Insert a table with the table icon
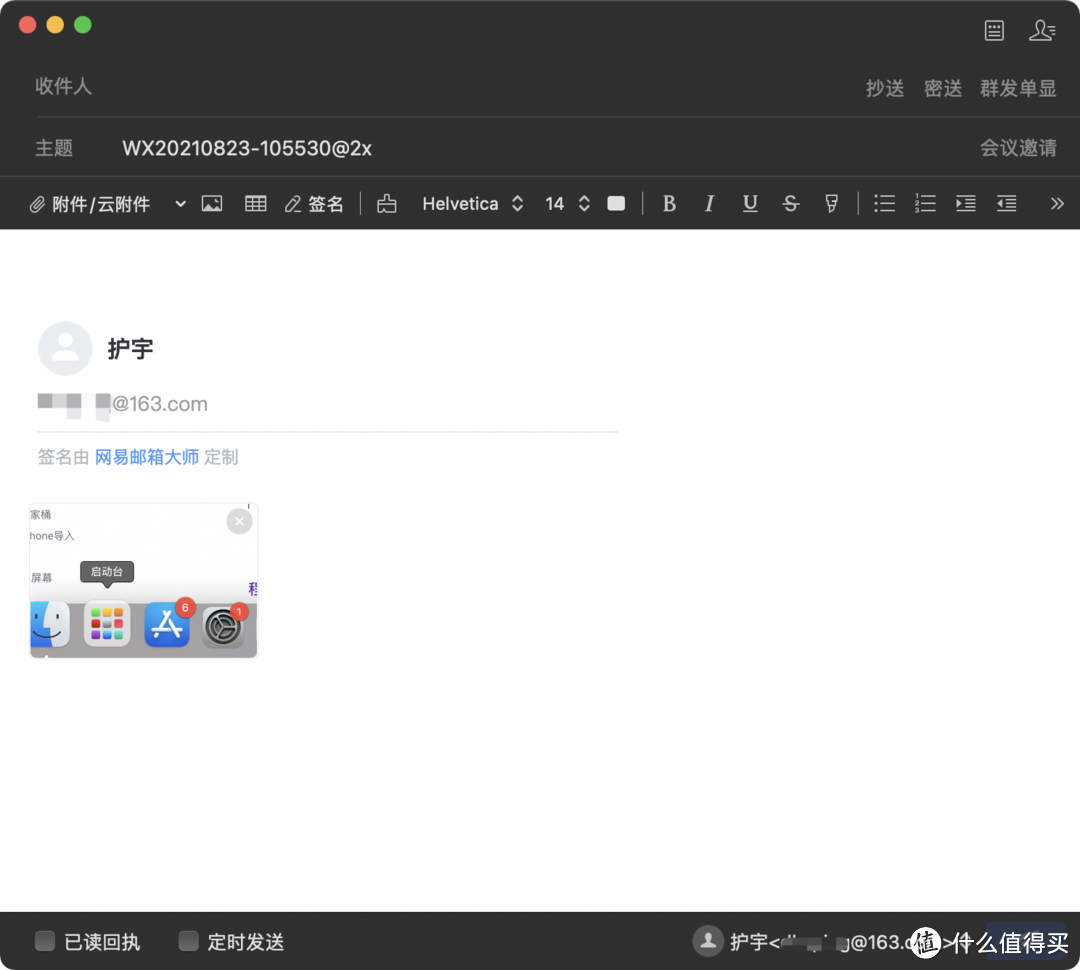 coord(255,203)
